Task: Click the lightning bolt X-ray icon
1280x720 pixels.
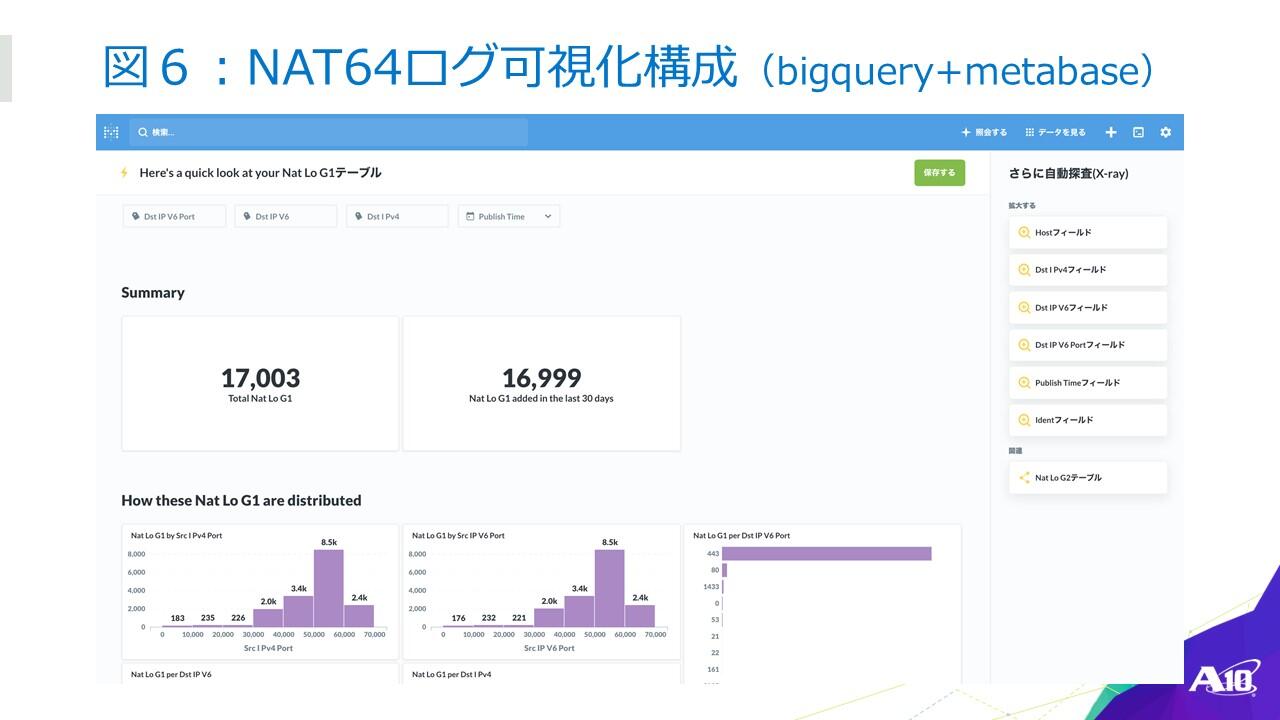Action: pos(124,173)
